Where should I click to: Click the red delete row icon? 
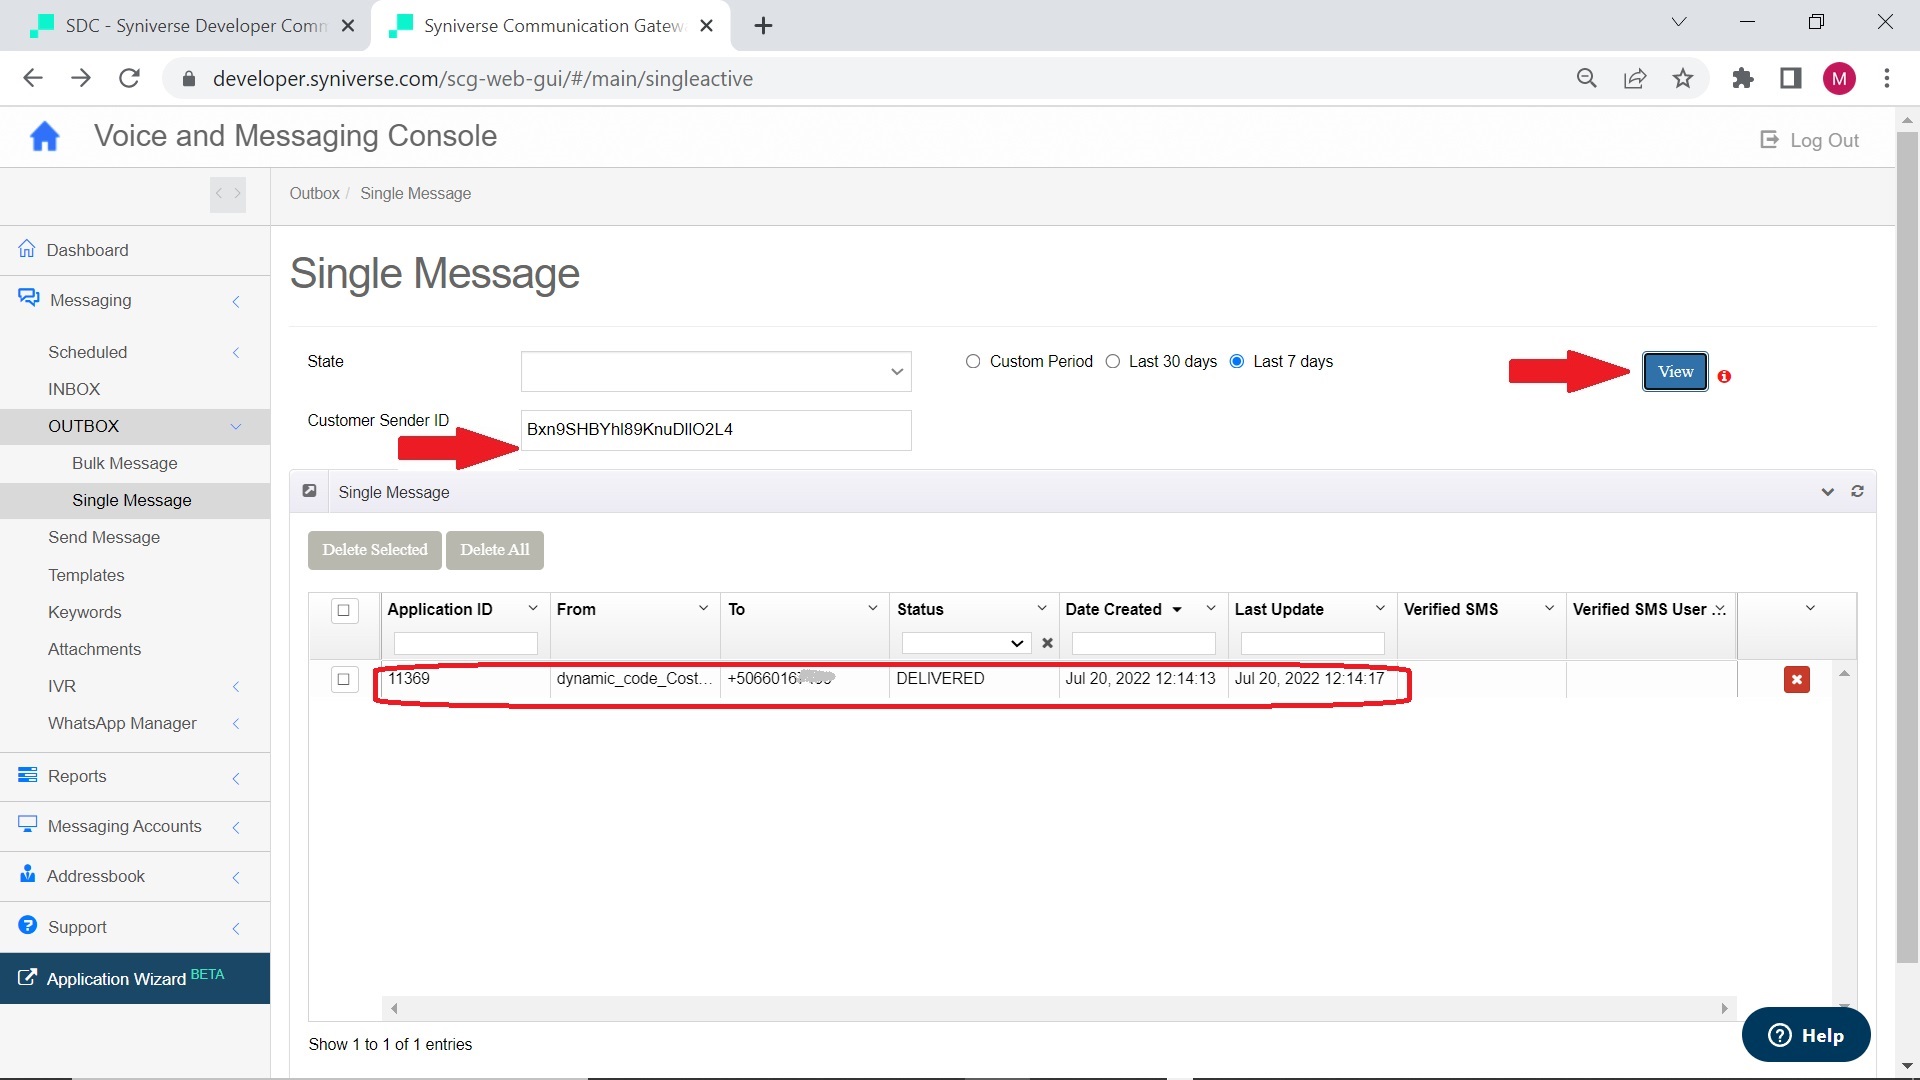[x=1796, y=680]
